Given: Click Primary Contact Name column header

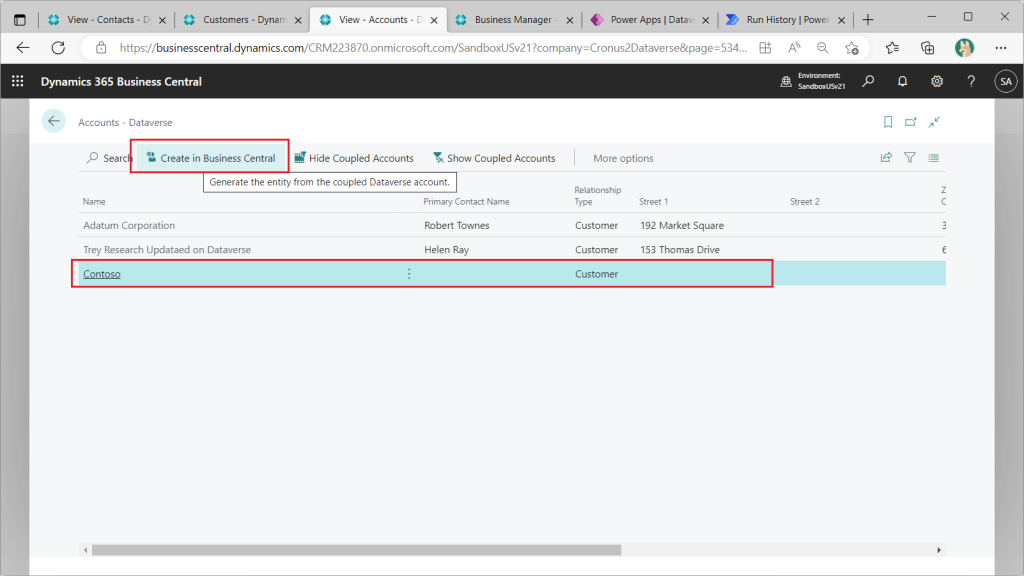Looking at the screenshot, I should tap(466, 202).
